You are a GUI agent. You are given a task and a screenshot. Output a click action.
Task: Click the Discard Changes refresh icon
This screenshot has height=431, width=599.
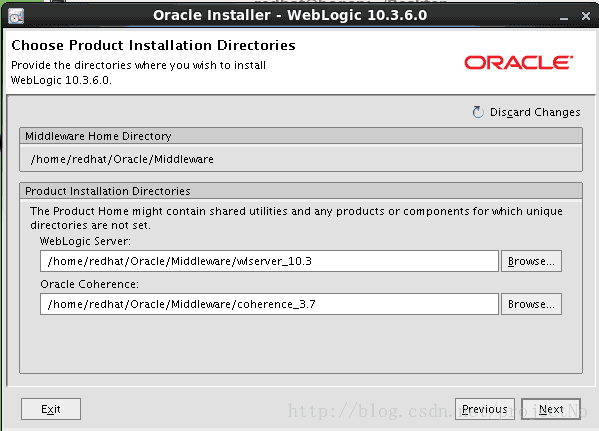pyautogui.click(x=478, y=112)
